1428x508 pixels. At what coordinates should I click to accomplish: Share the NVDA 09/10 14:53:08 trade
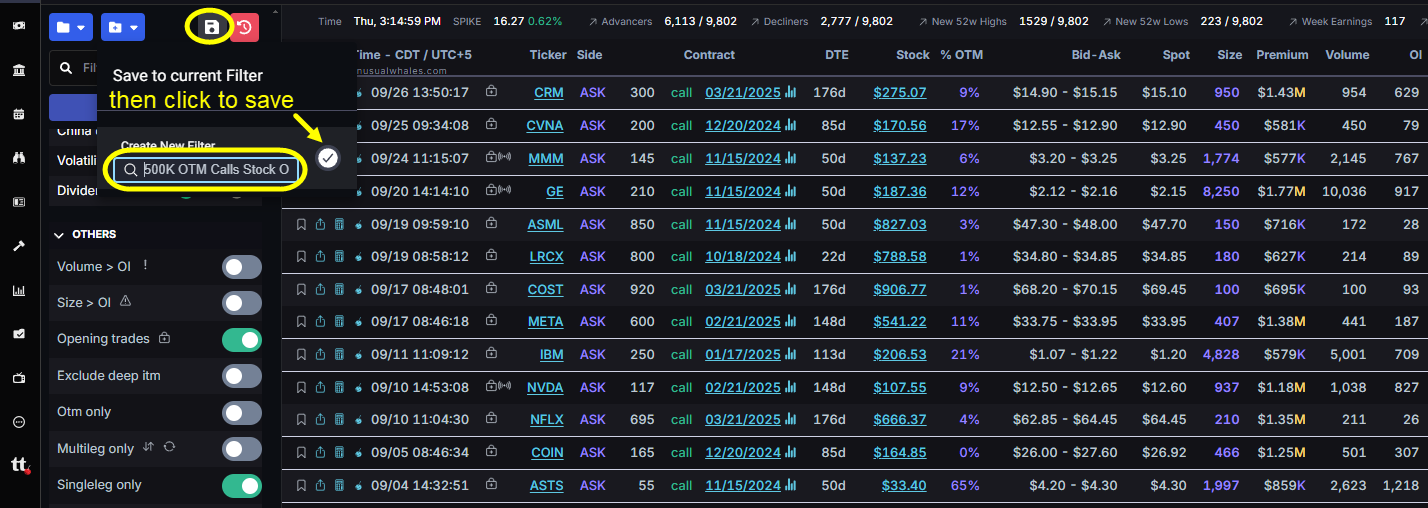(320, 388)
